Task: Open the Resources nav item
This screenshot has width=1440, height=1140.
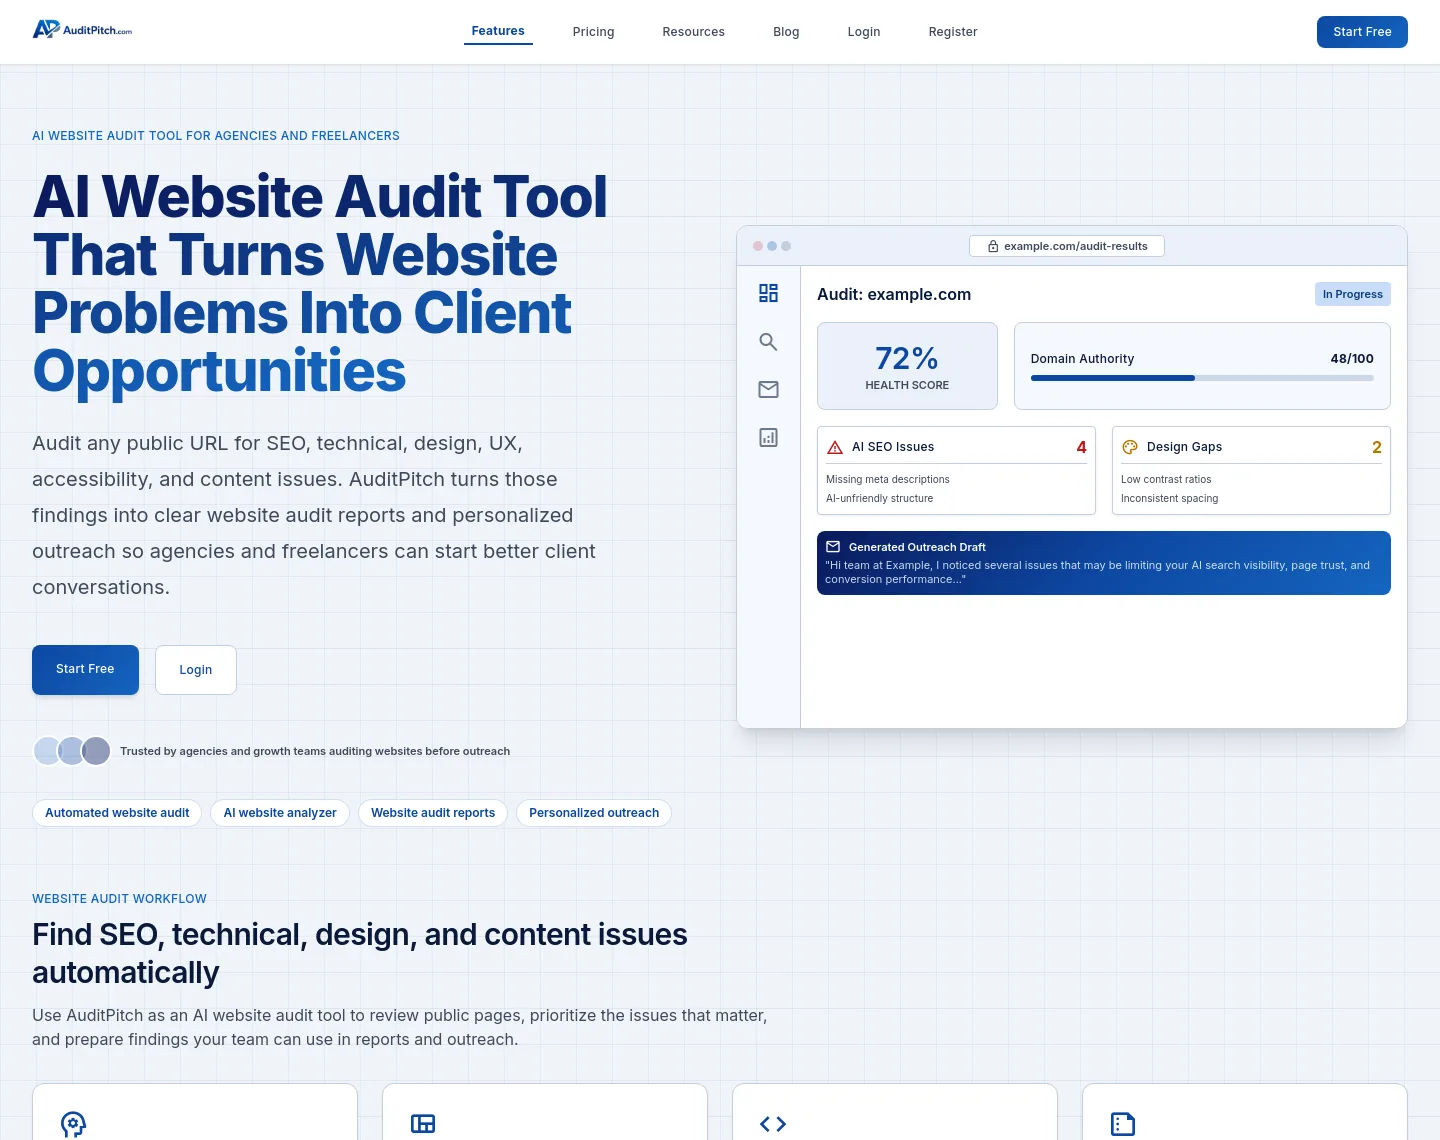Action: pyautogui.click(x=694, y=32)
